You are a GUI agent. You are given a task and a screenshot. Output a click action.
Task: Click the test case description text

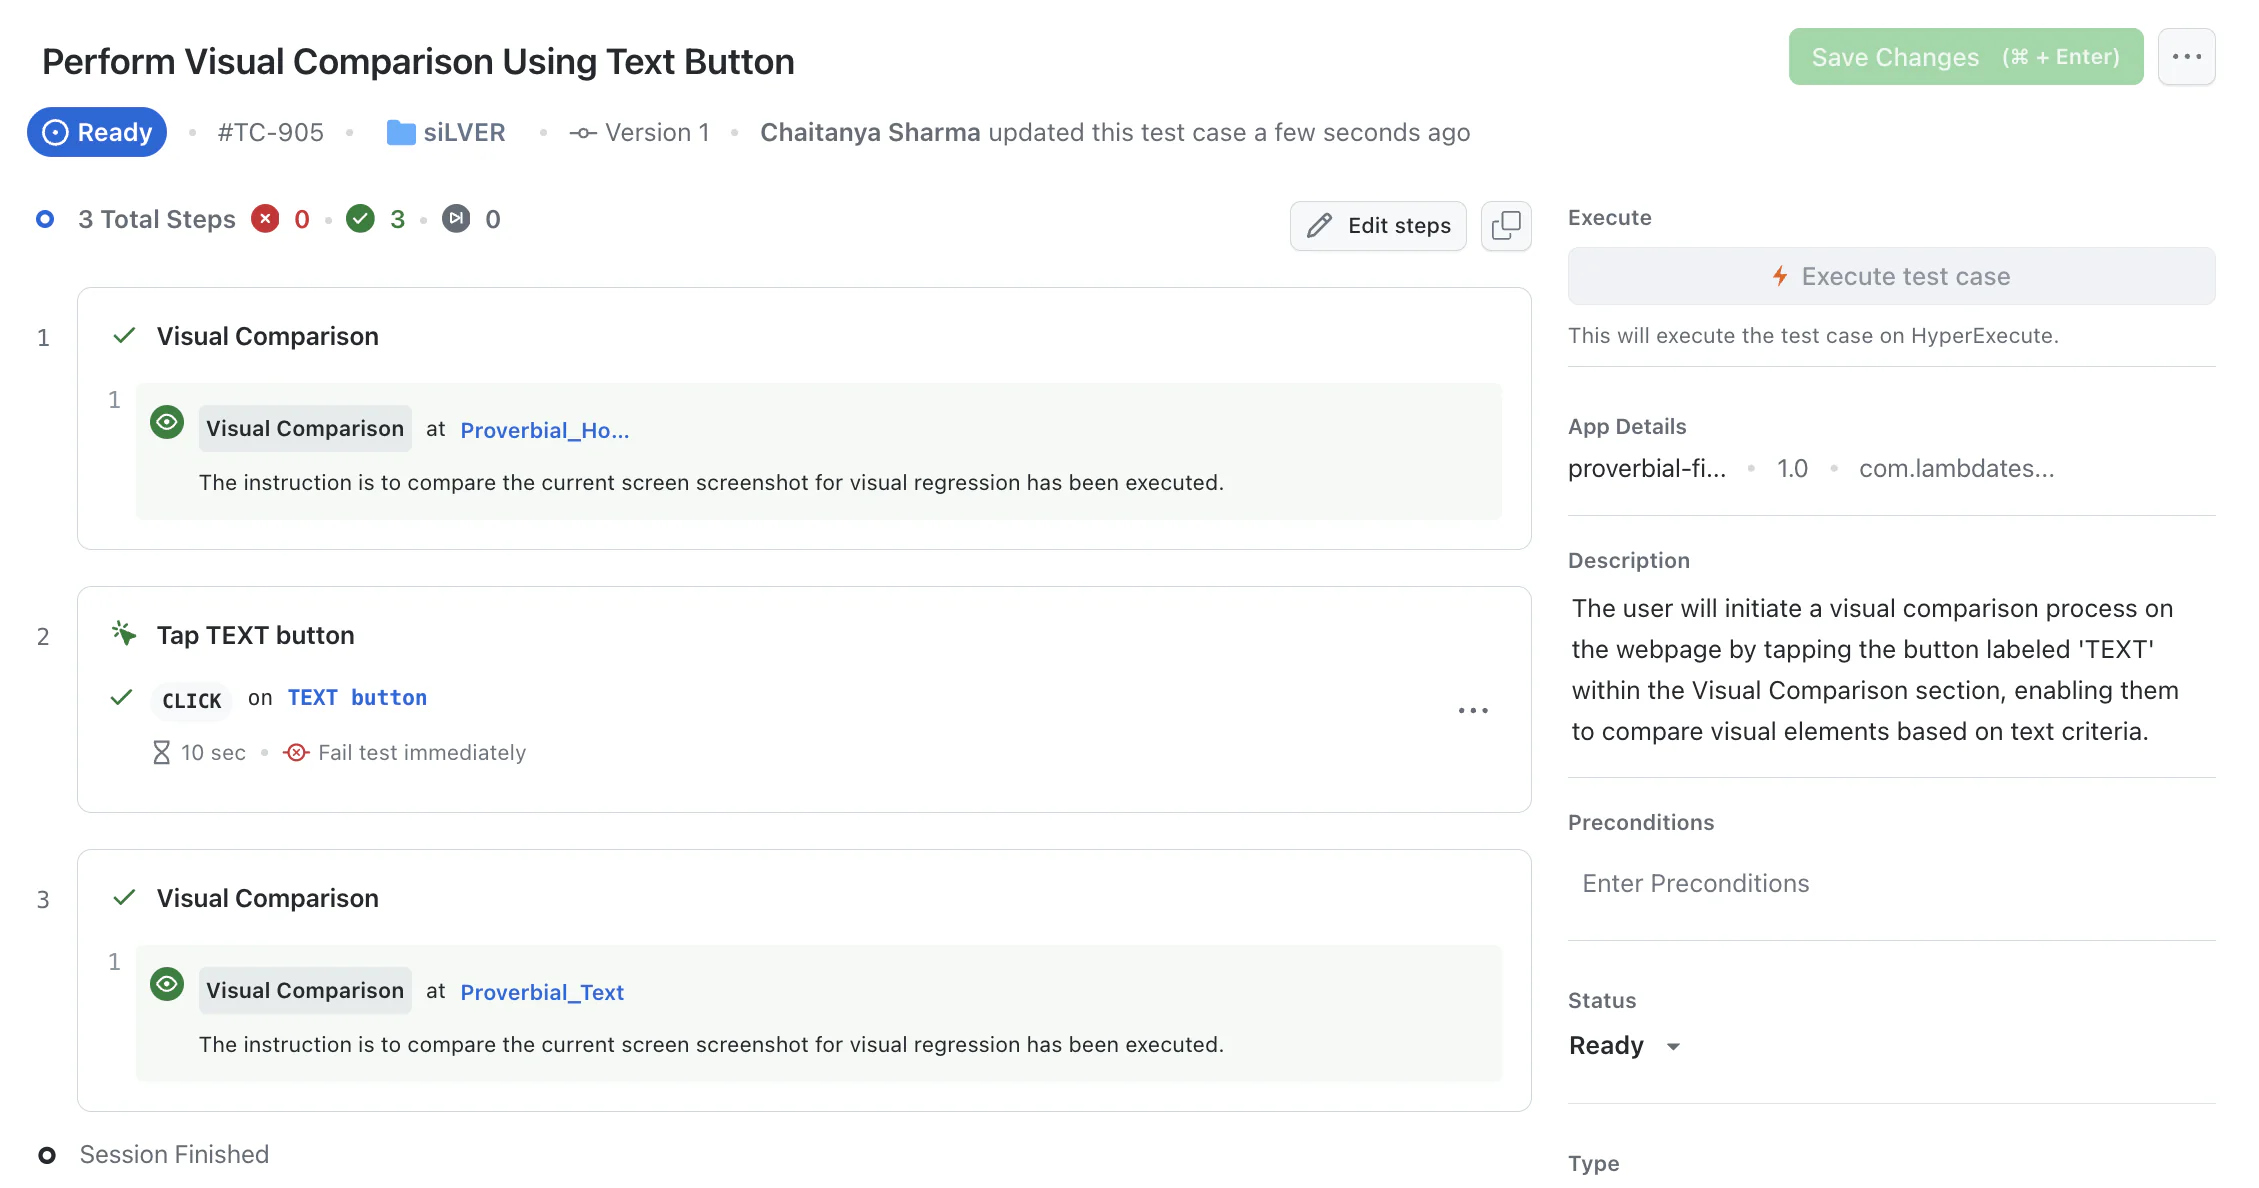(1875, 670)
